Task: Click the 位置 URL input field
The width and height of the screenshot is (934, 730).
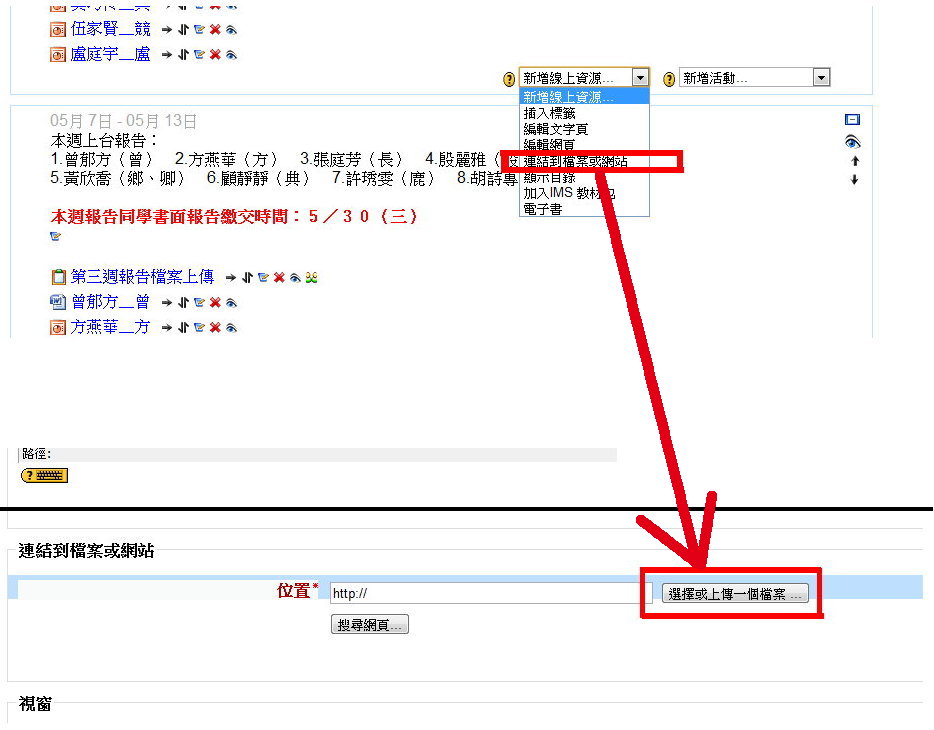Action: click(x=489, y=593)
